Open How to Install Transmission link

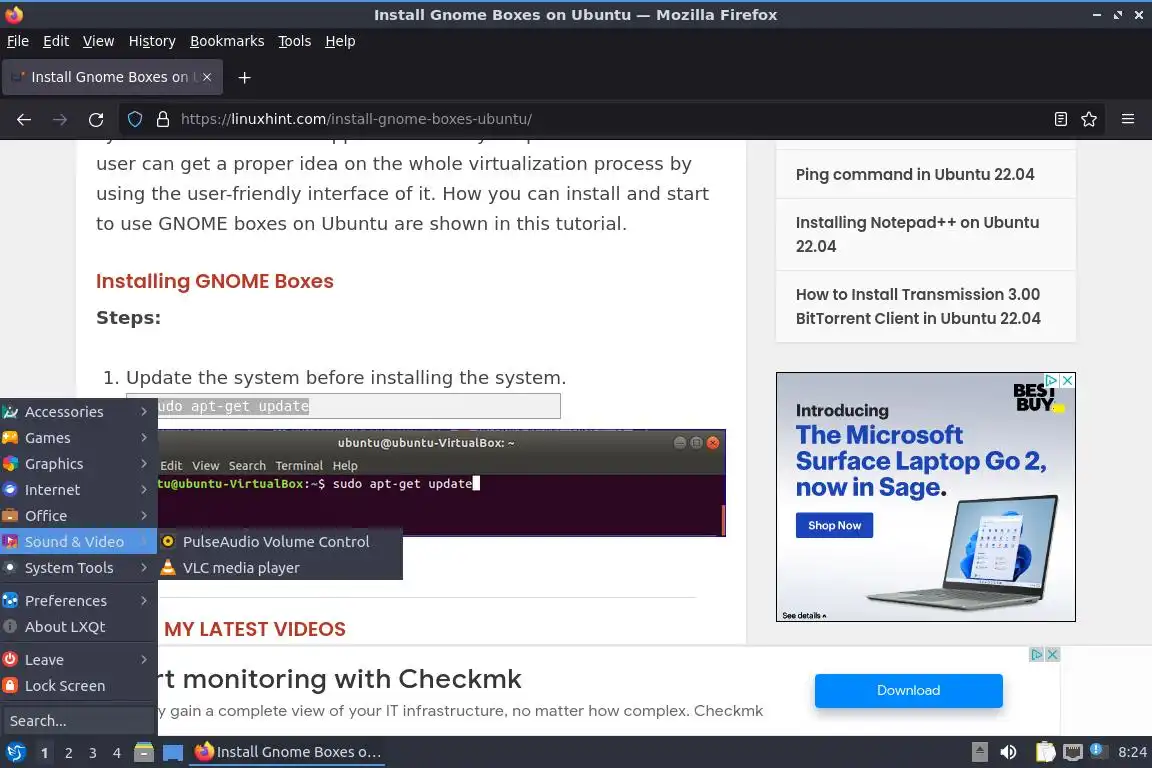tap(918, 306)
